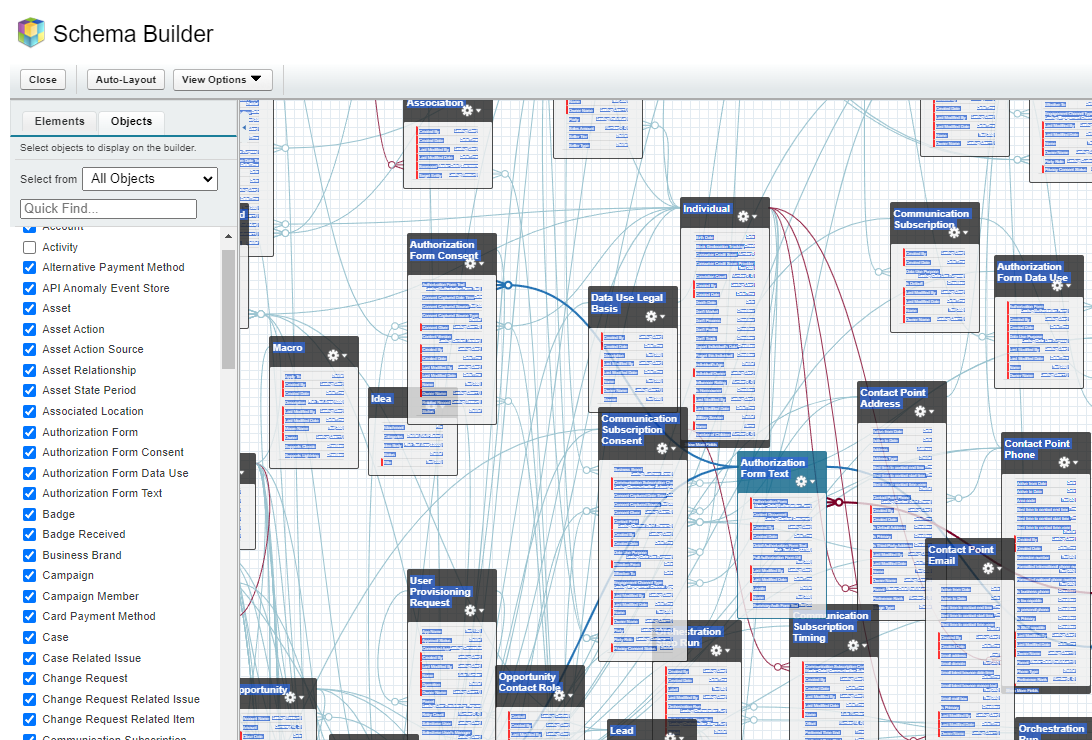Open the View Options dropdown
The image size is (1092, 740).
(222, 79)
